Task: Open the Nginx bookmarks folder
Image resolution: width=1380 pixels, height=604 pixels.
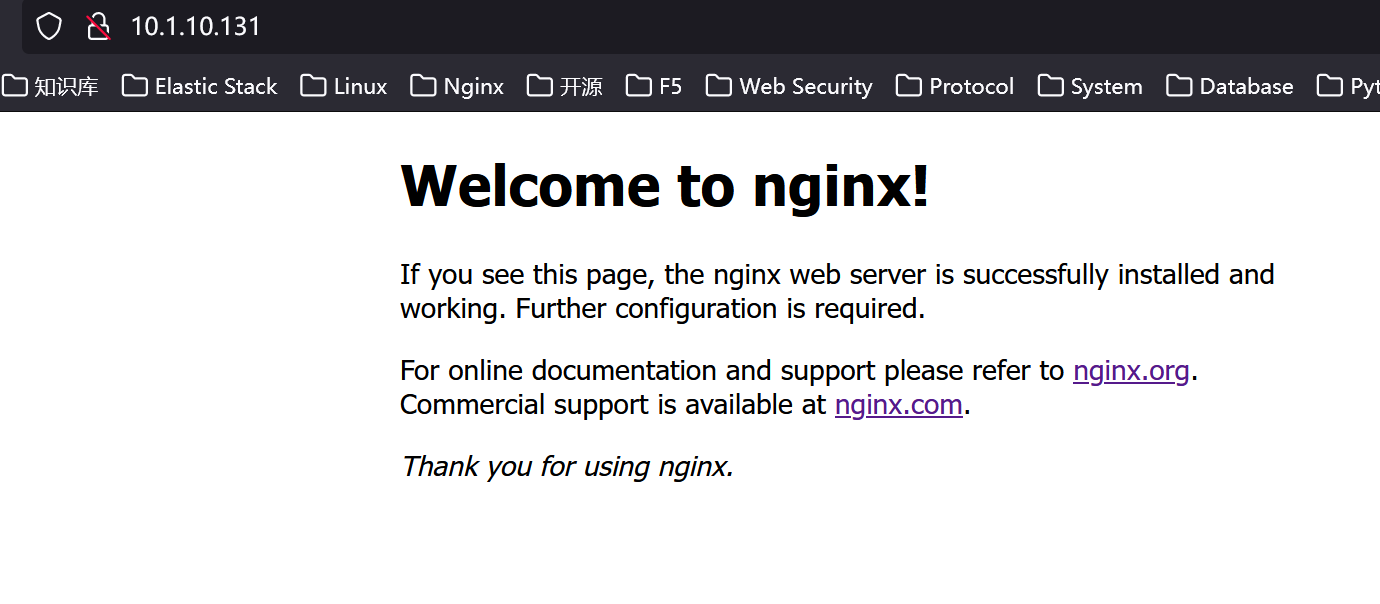Action: coord(457,86)
